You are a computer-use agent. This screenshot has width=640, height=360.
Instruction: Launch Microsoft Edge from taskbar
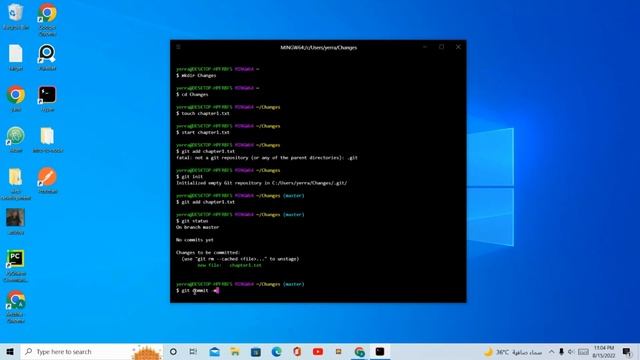[276, 351]
